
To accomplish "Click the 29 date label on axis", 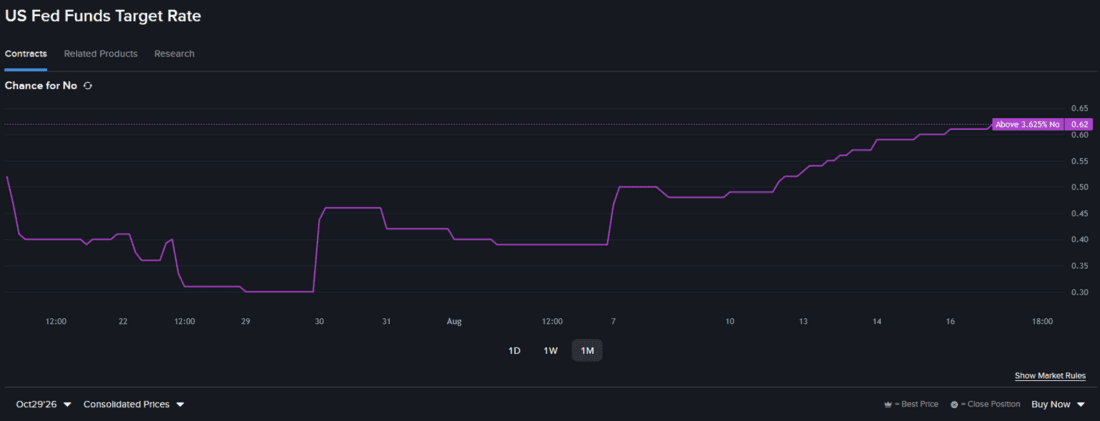I will click(246, 321).
